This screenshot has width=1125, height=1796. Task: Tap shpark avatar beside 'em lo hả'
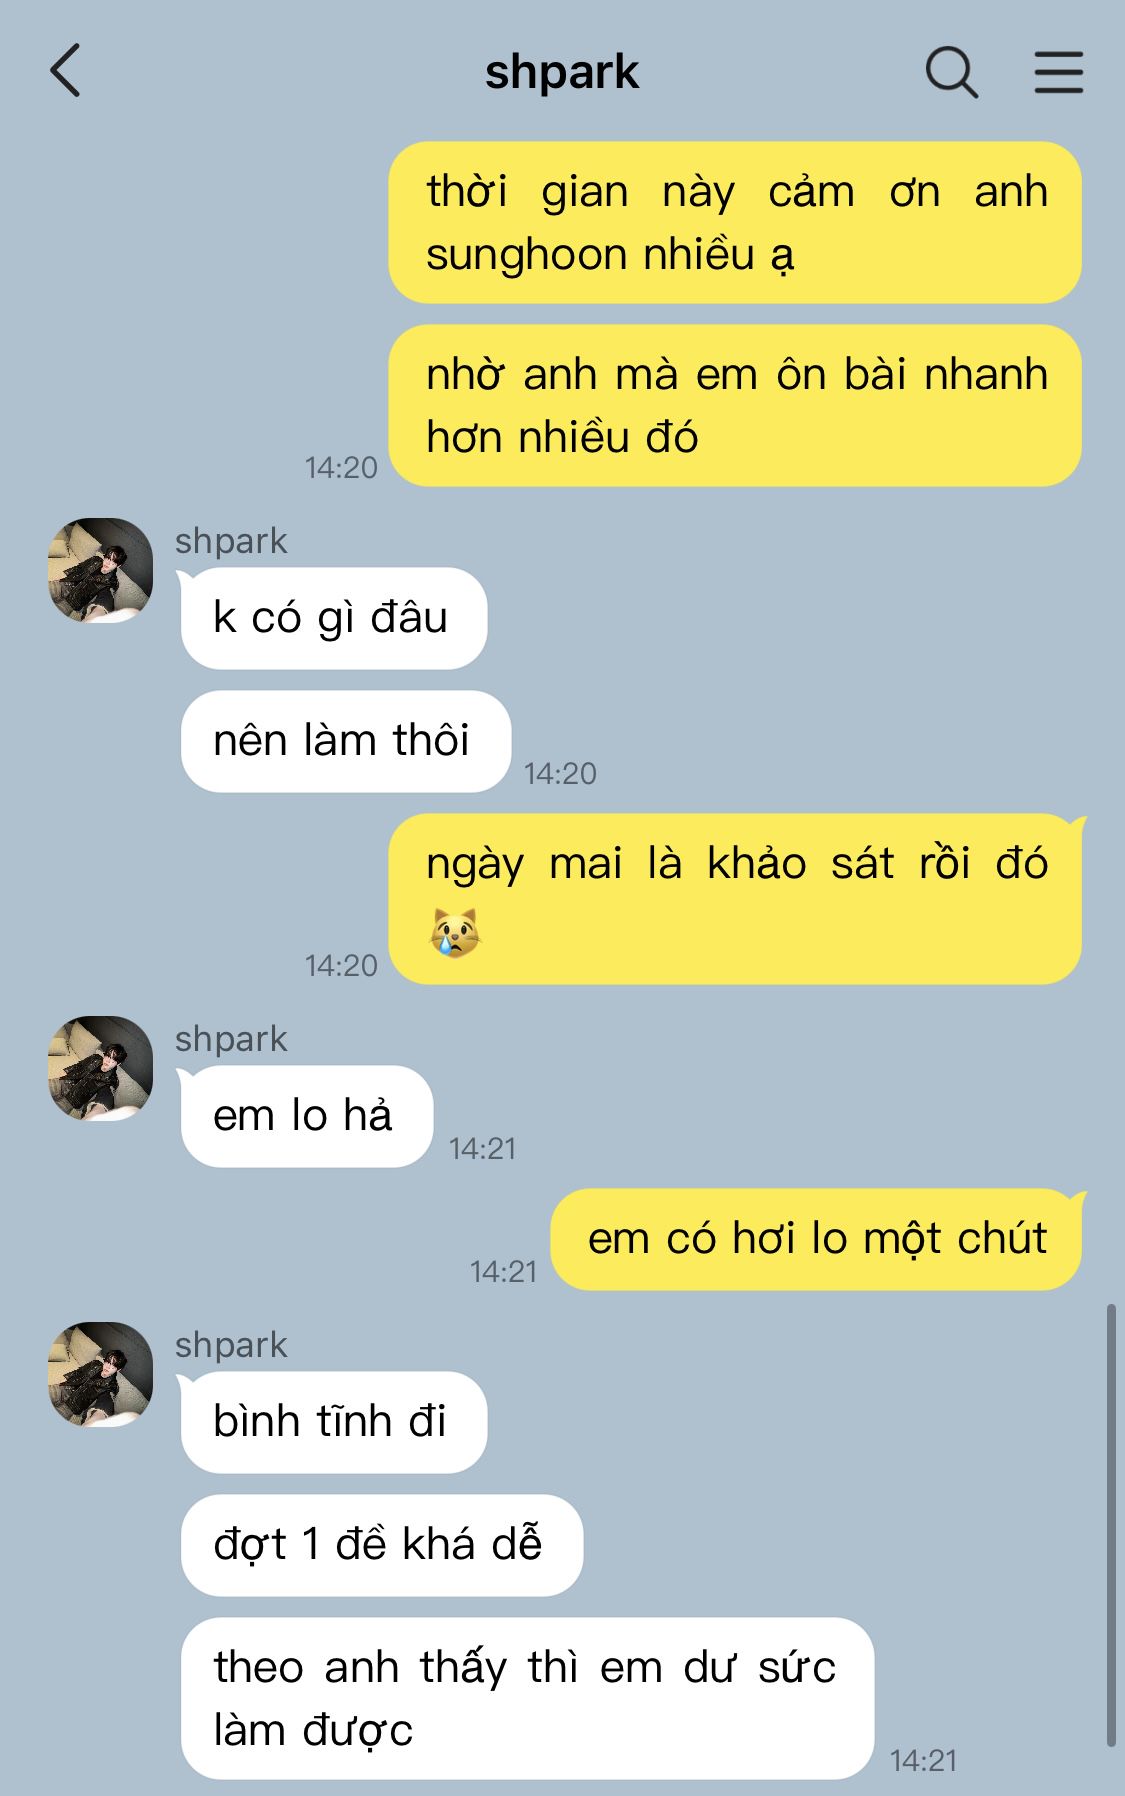[x=100, y=1068]
